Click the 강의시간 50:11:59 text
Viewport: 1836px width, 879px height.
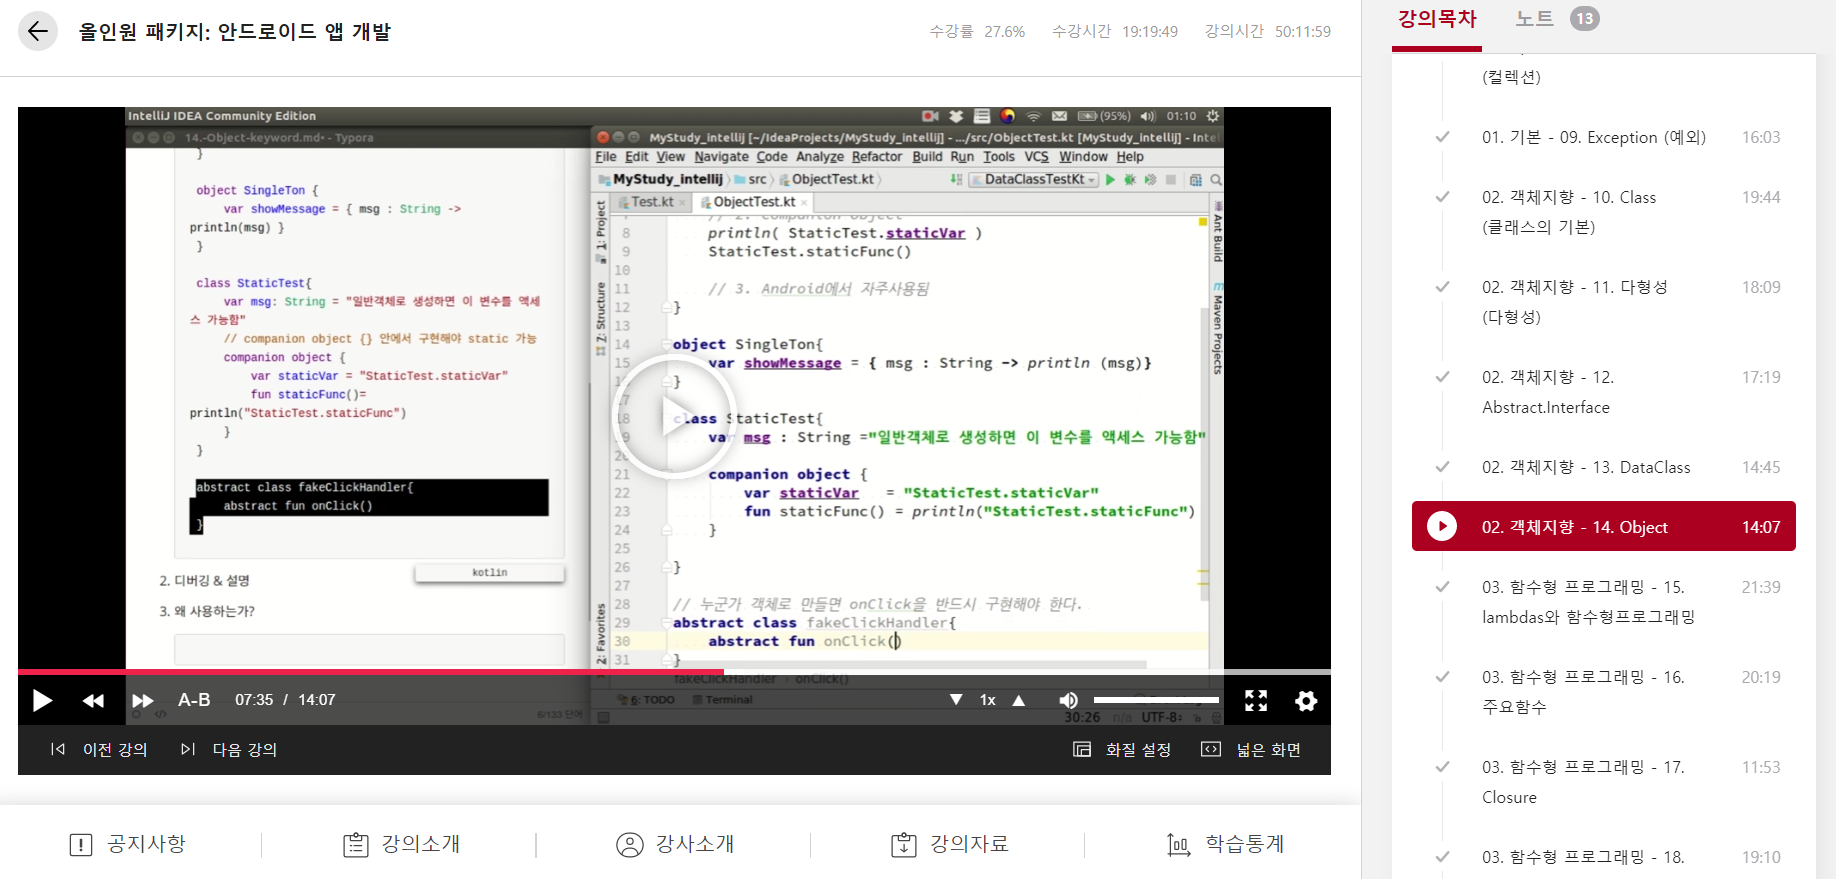click(x=1268, y=32)
